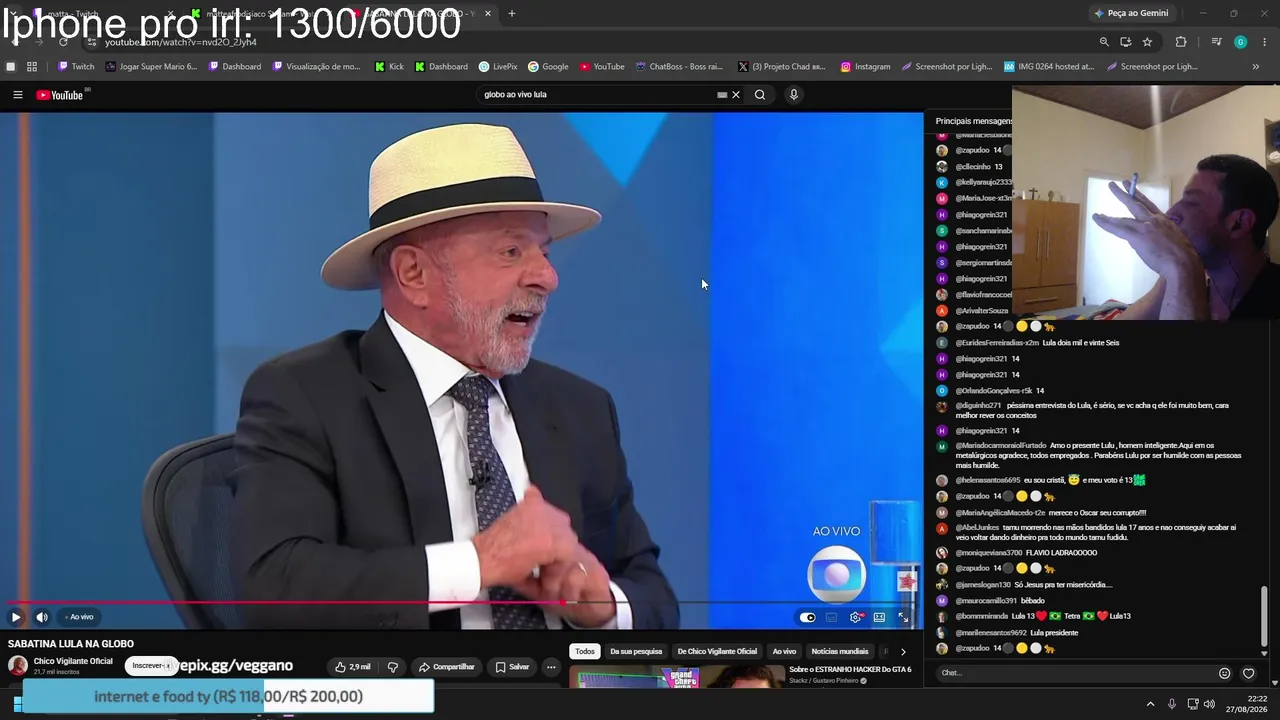Open the Chico Vigilante channel avatar

(x=18, y=666)
